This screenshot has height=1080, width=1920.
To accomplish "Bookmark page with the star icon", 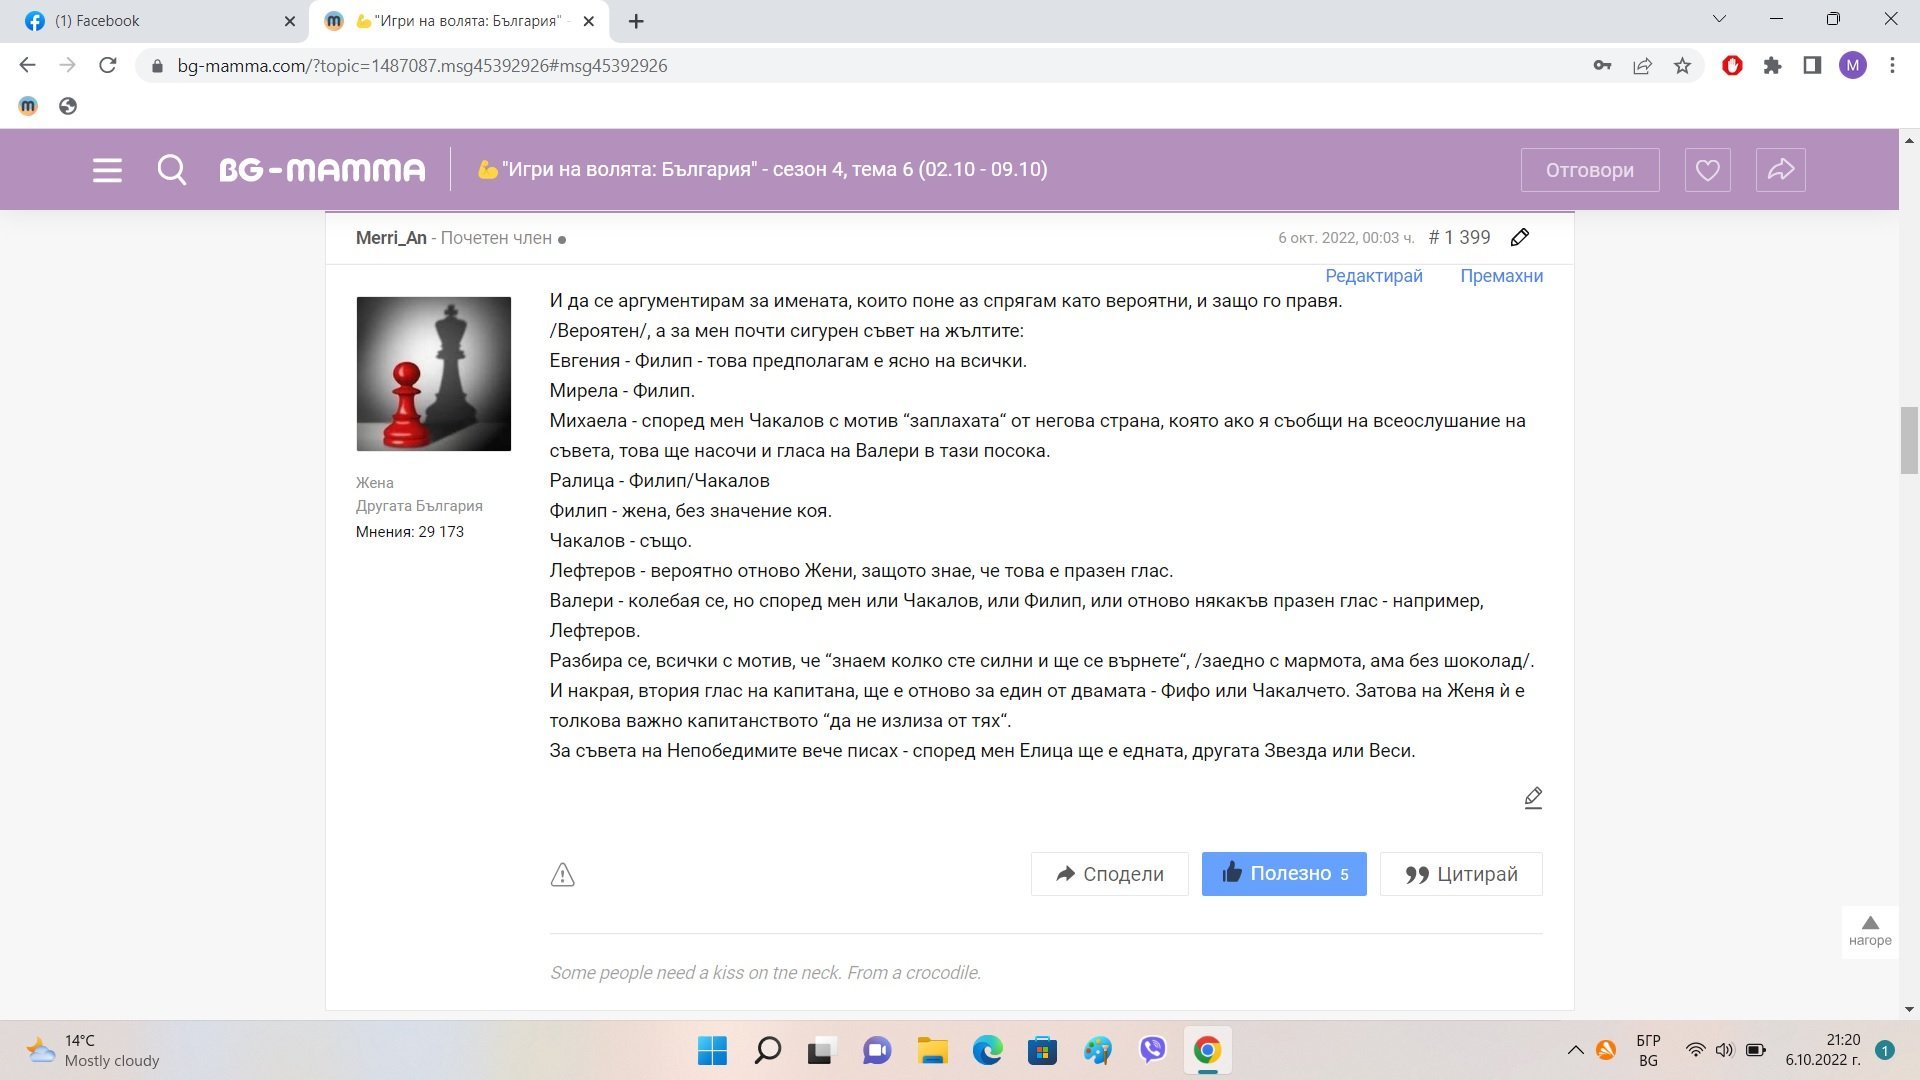I will pyautogui.click(x=1682, y=66).
